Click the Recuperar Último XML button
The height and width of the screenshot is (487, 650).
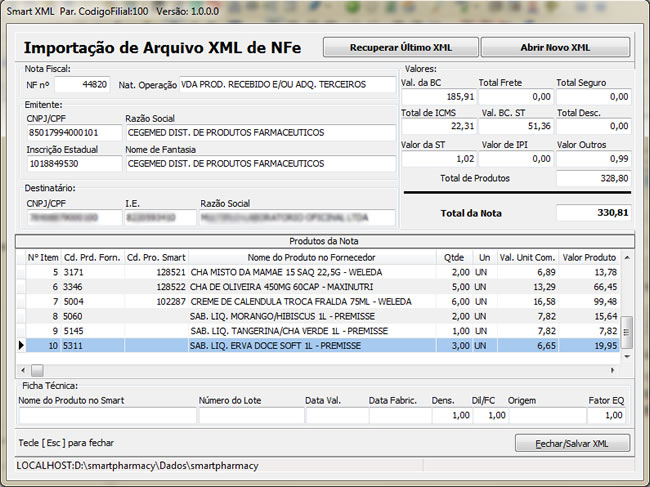click(x=400, y=47)
